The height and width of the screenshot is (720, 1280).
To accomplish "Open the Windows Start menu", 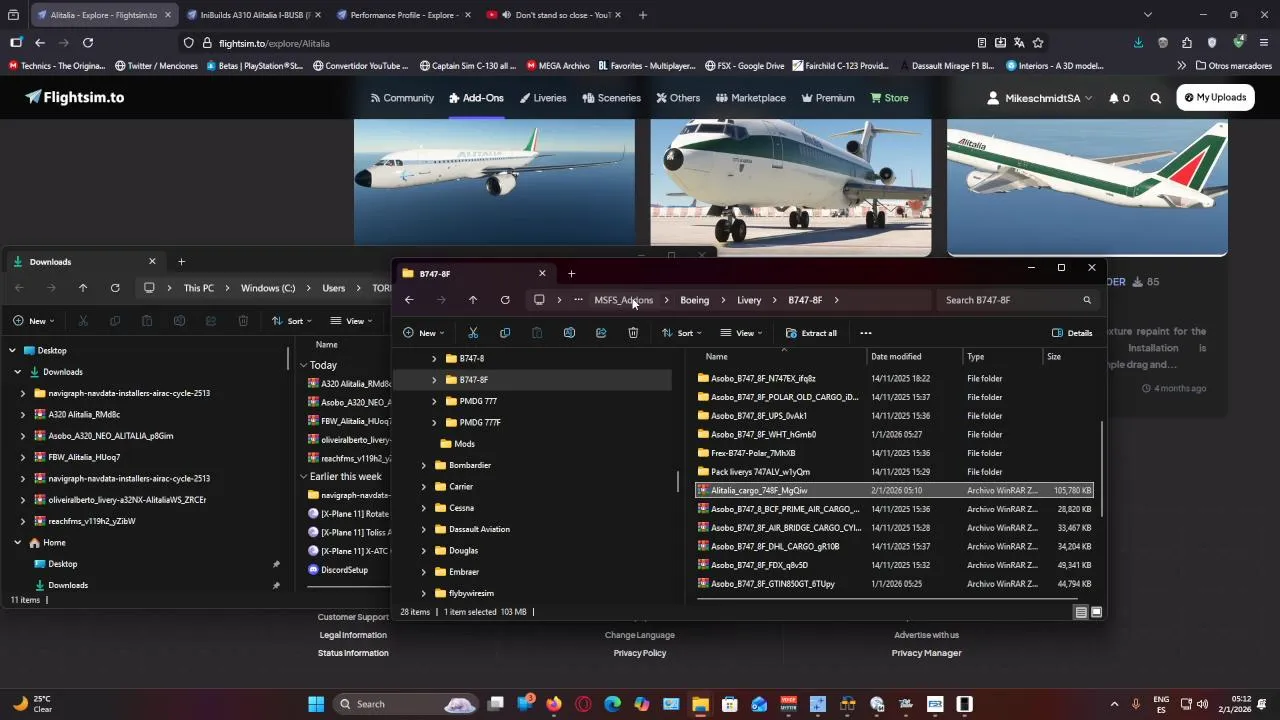I will click(x=316, y=704).
